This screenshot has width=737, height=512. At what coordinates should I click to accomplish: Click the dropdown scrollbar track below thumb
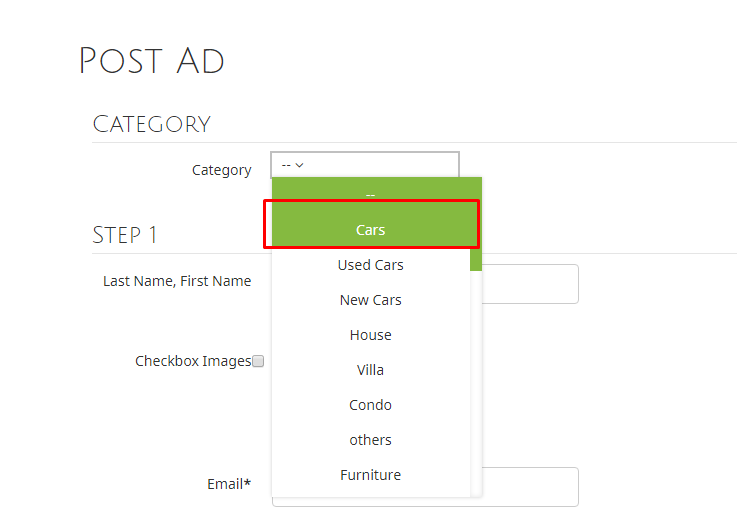tap(476, 384)
